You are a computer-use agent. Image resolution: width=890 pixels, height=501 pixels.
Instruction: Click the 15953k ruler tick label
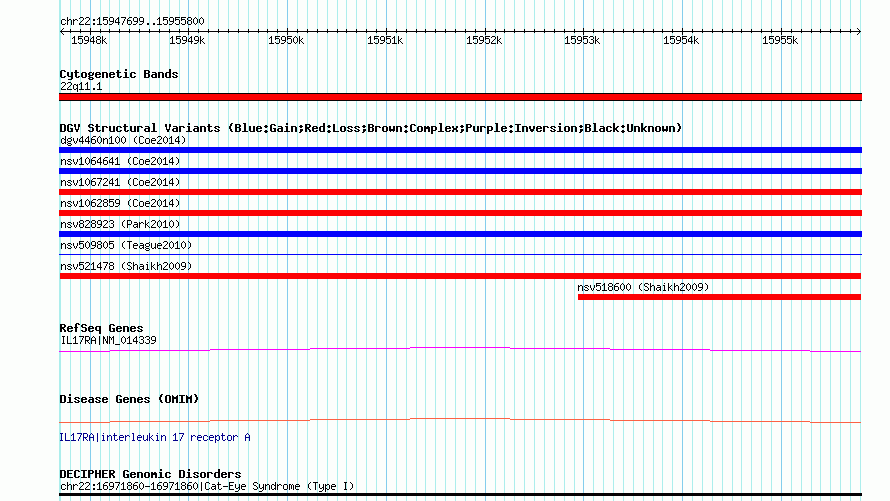coord(582,40)
